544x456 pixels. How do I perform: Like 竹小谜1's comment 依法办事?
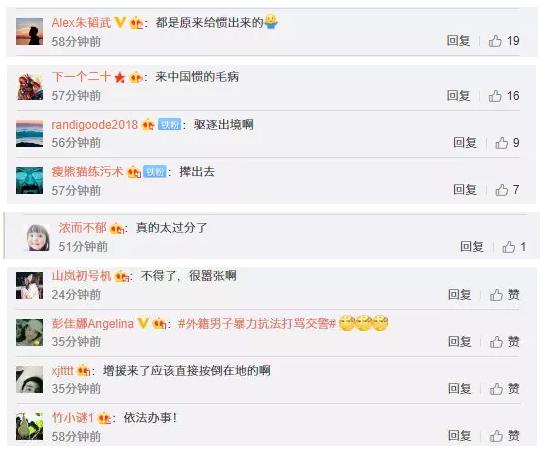[x=496, y=436]
